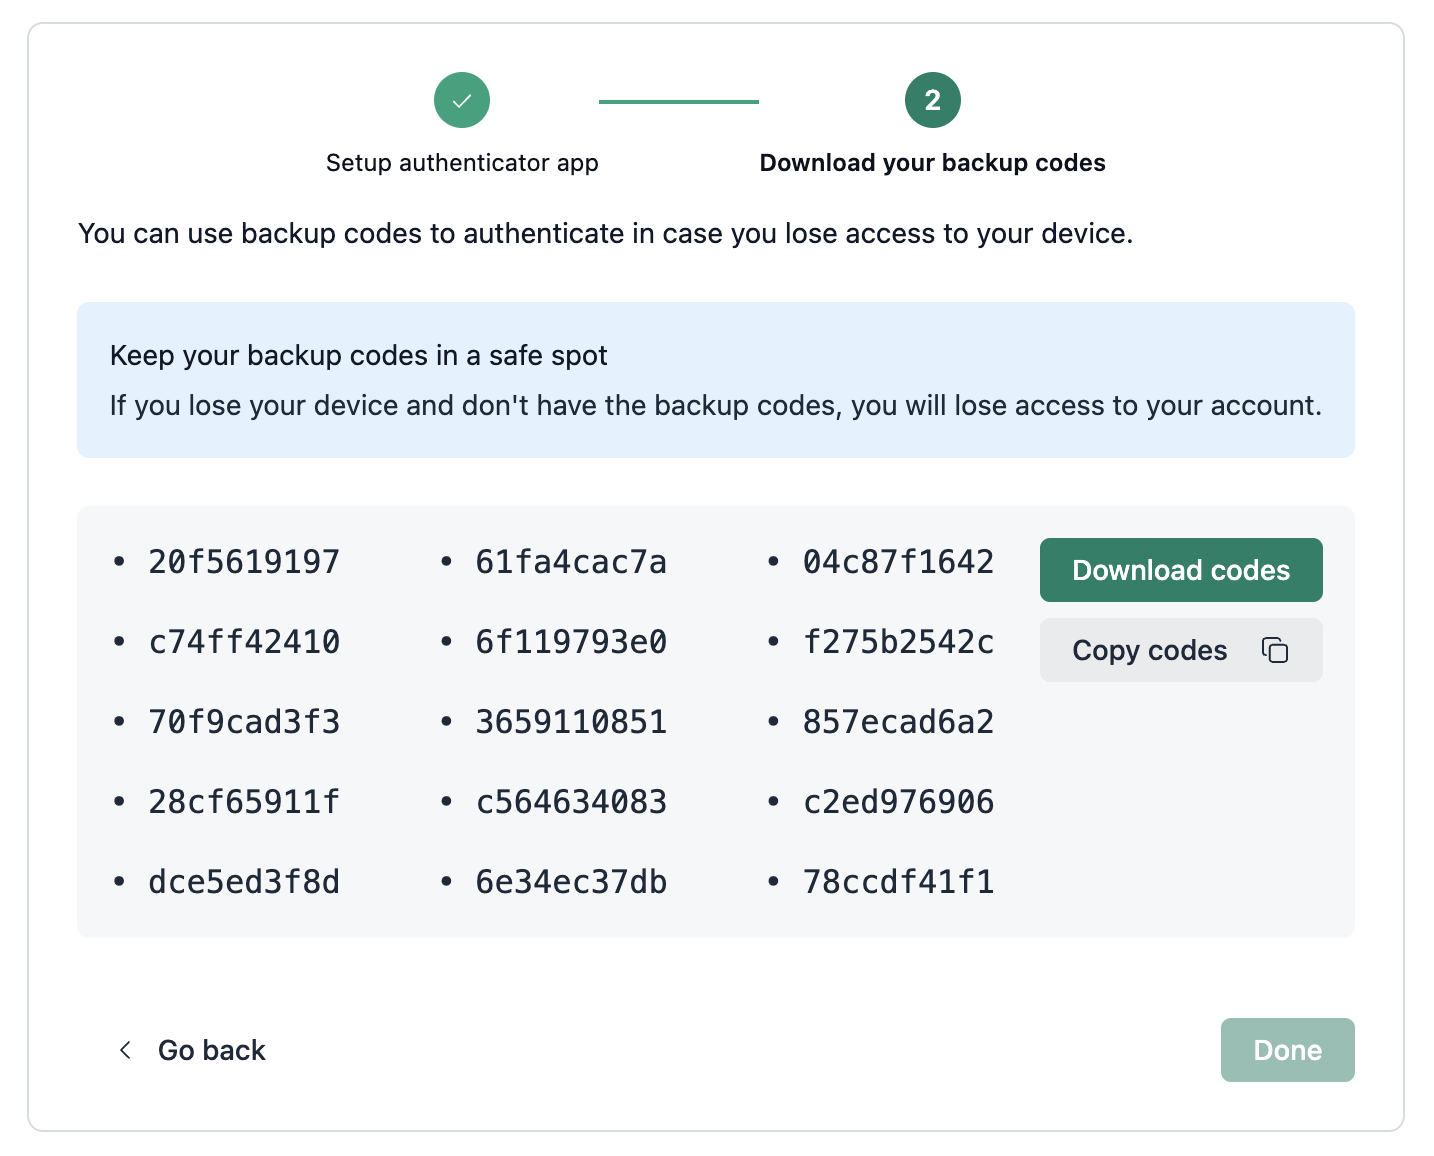Click the green checkmark step circle
Image resolution: width=1434 pixels, height=1156 pixels.
point(461,100)
